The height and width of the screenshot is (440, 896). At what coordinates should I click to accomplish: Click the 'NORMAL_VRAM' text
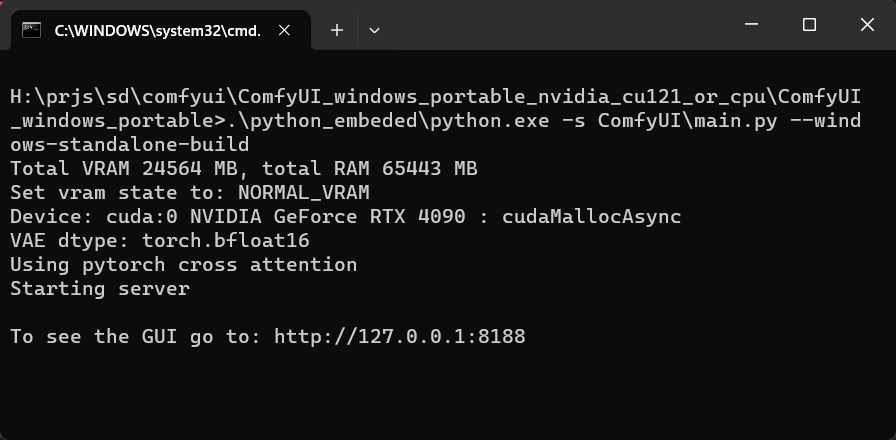[x=303, y=193]
